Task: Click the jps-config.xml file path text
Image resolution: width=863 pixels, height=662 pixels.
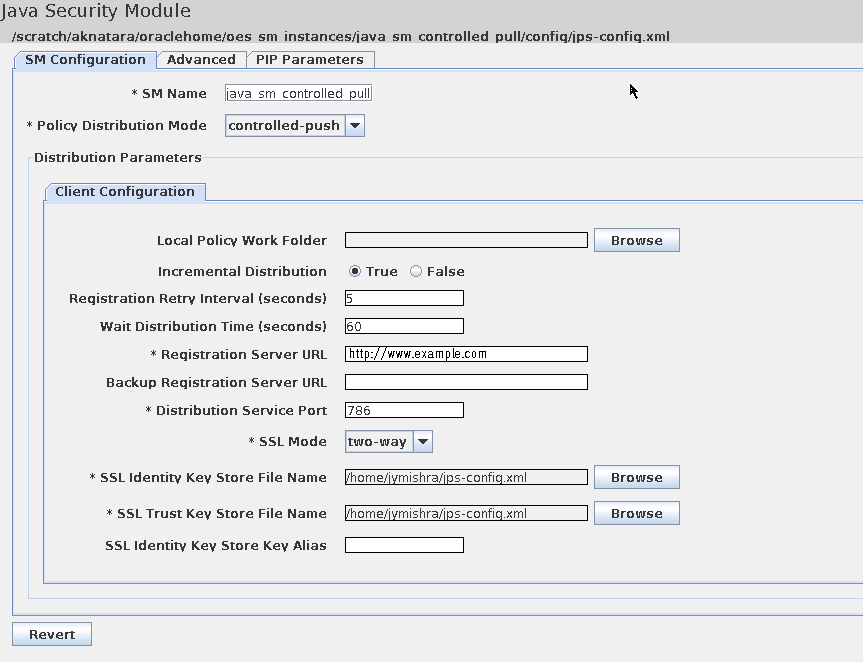Action: (x=341, y=36)
